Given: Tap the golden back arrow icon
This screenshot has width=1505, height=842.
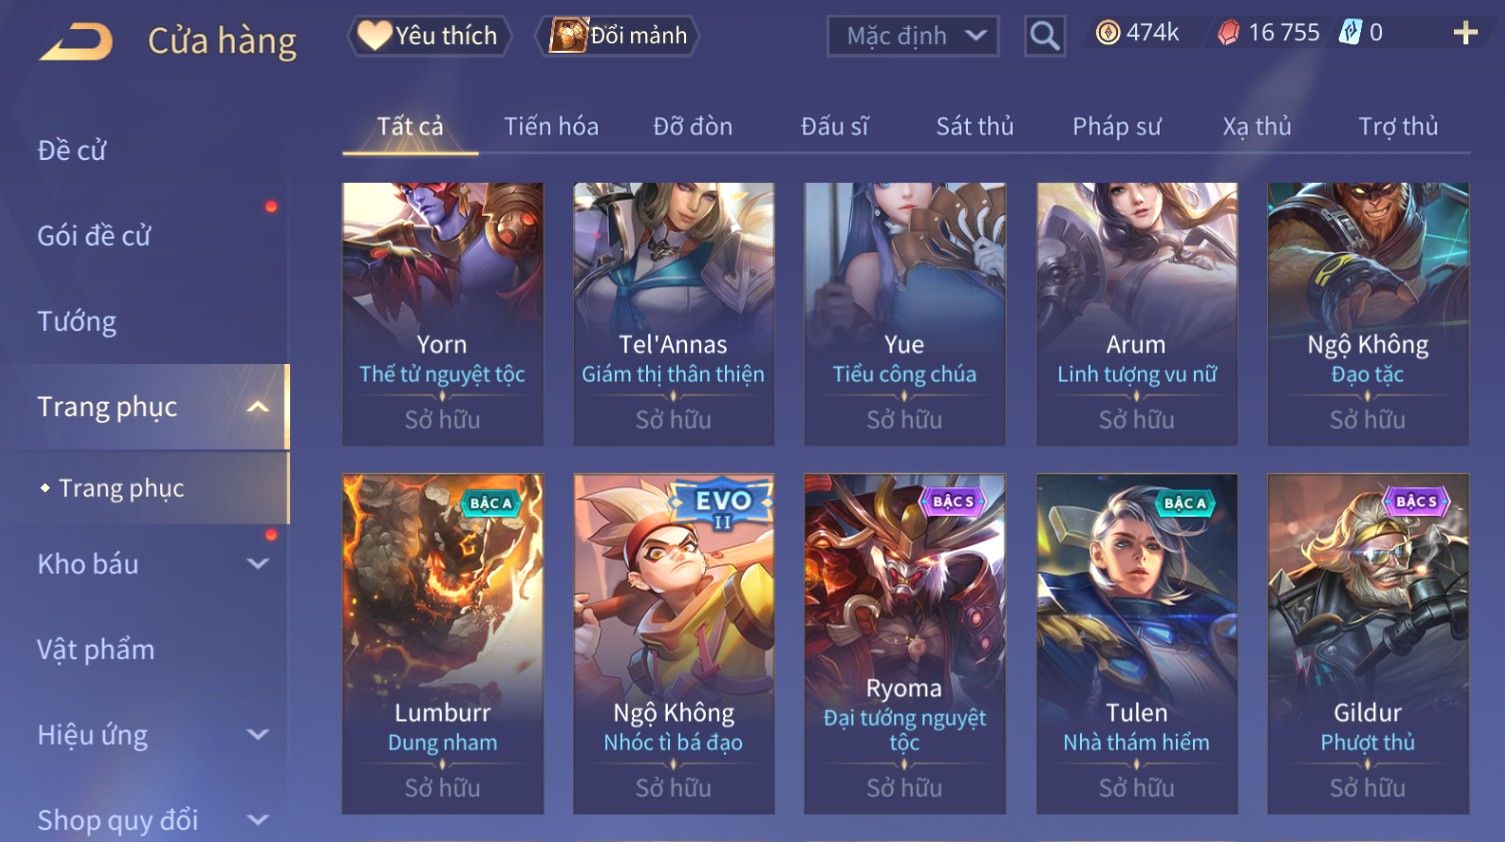Looking at the screenshot, I should tap(76, 42).
